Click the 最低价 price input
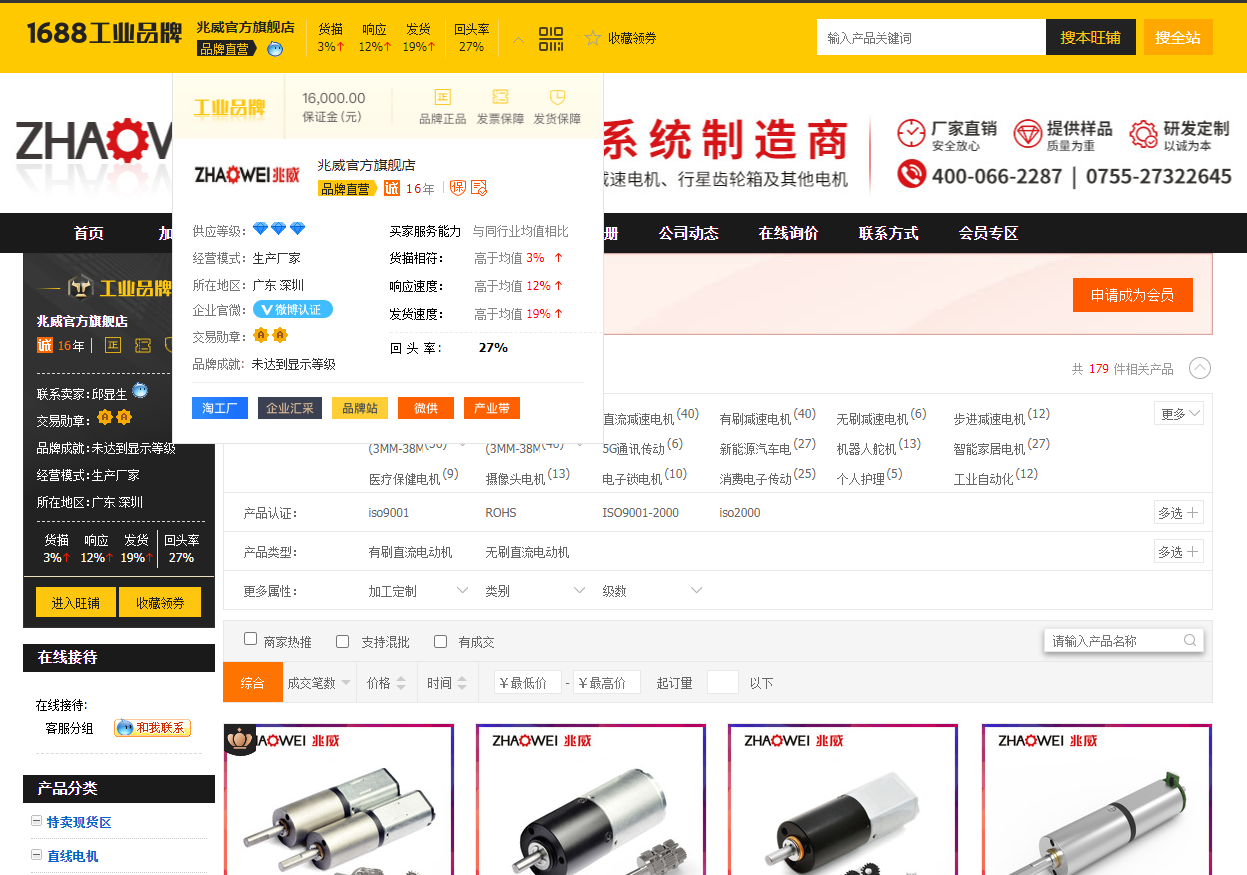The width and height of the screenshot is (1247, 875). pos(528,683)
